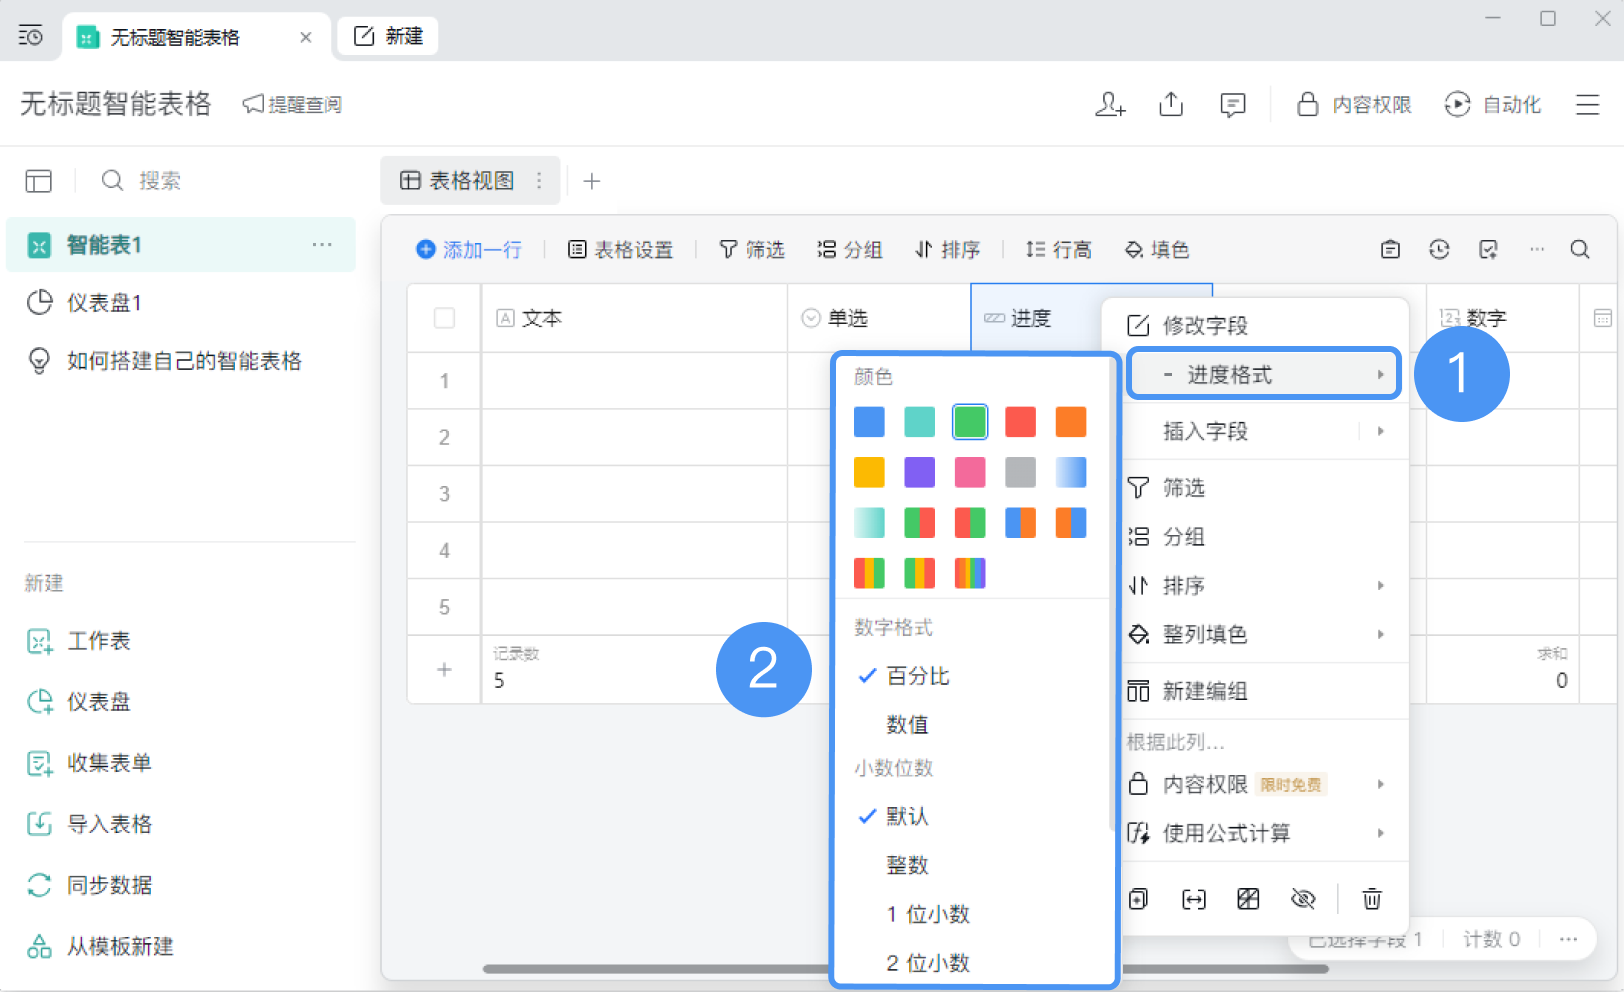Image resolution: width=1624 pixels, height=992 pixels.
Task: Expand 插入字段 submenu arrow
Action: click(1381, 431)
